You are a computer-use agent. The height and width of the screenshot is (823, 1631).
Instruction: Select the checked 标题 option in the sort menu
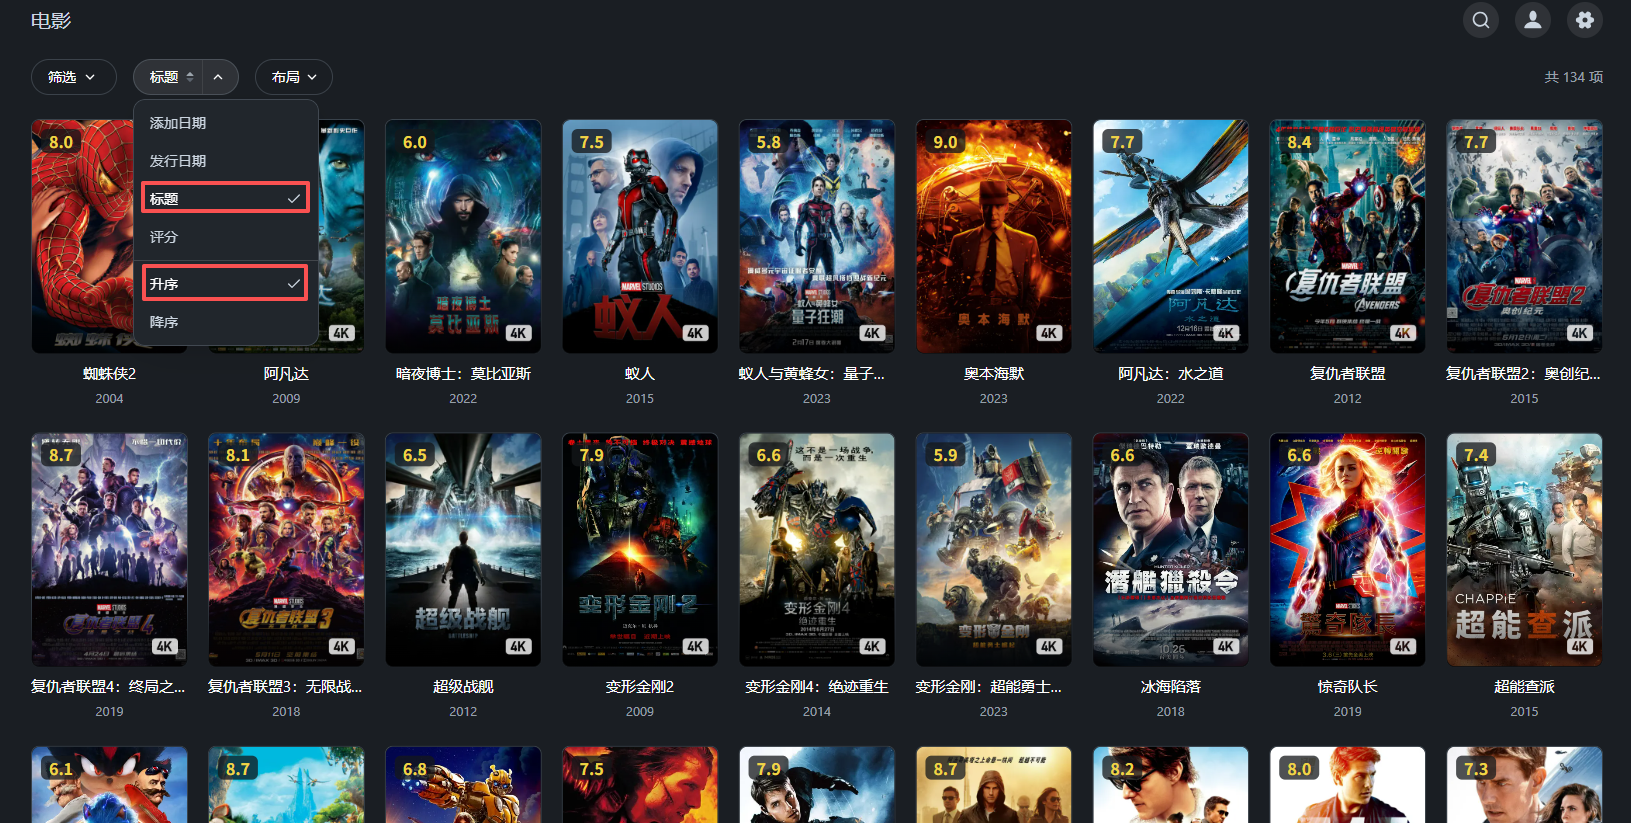coord(226,198)
